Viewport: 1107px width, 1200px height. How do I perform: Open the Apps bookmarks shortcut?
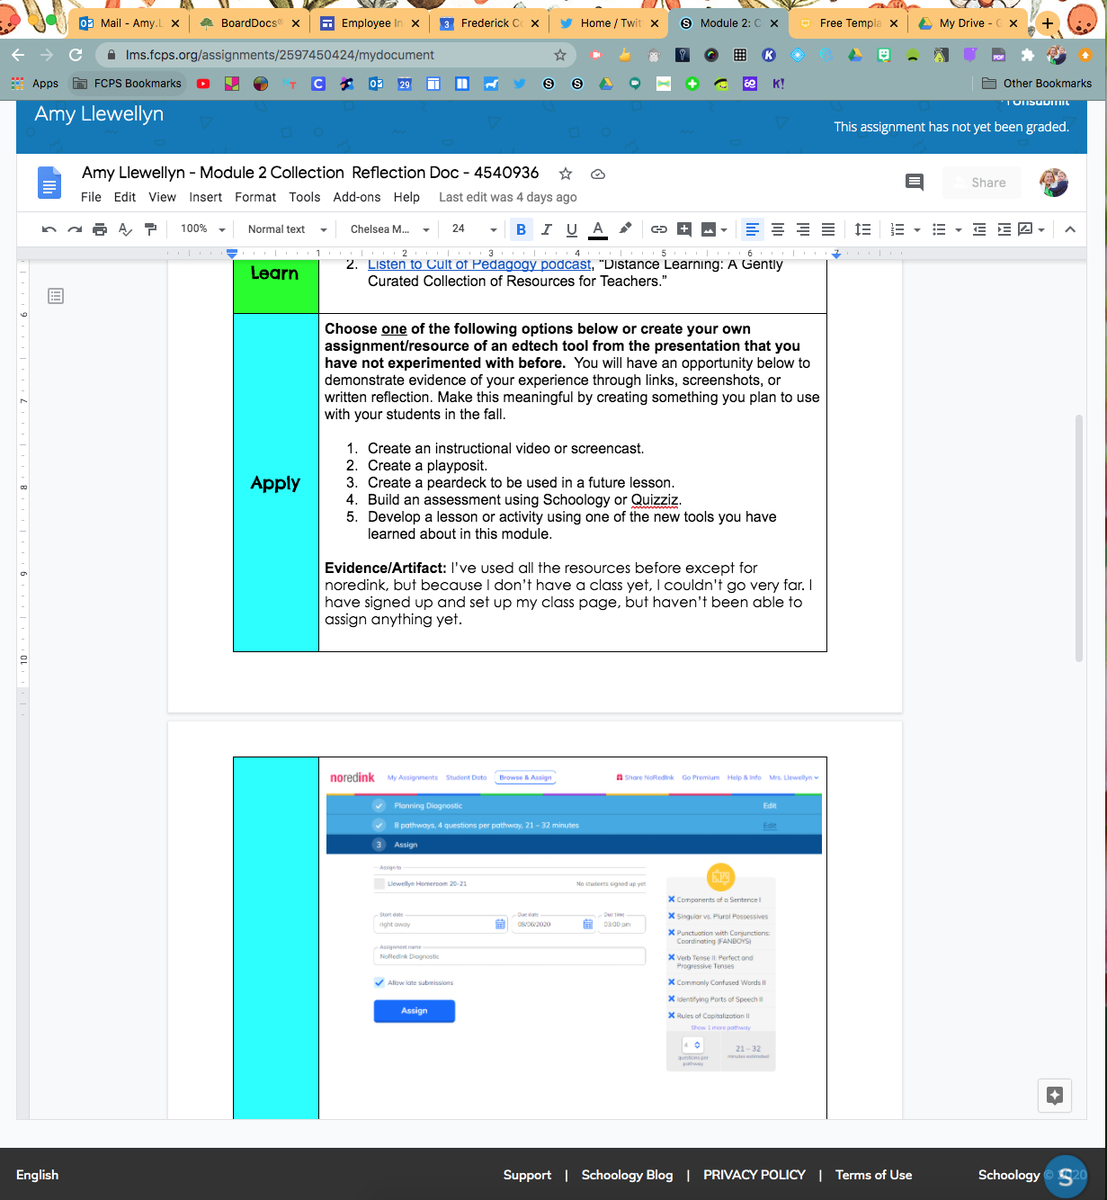(x=35, y=84)
